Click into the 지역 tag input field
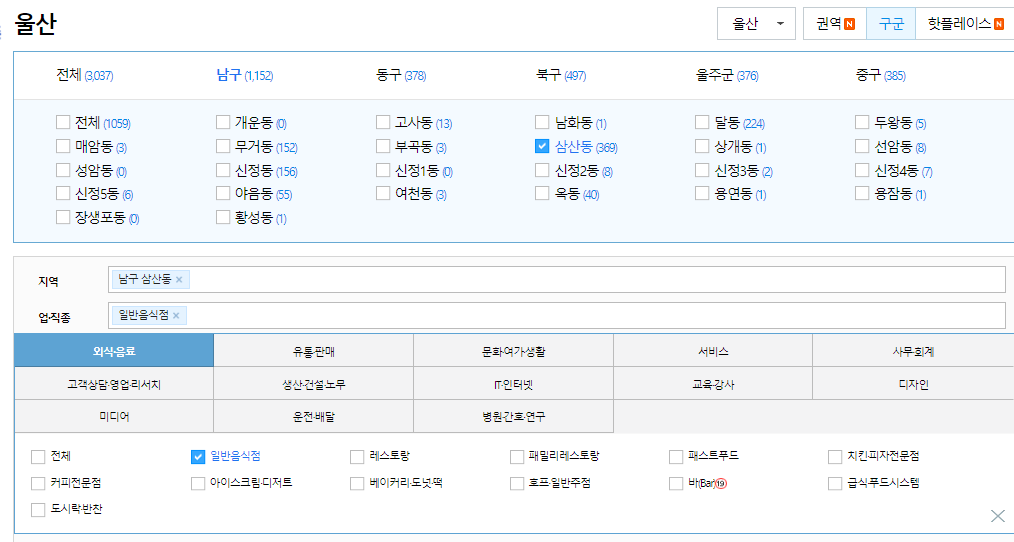Image resolution: width=1014 pixels, height=542 pixels. [x=557, y=279]
